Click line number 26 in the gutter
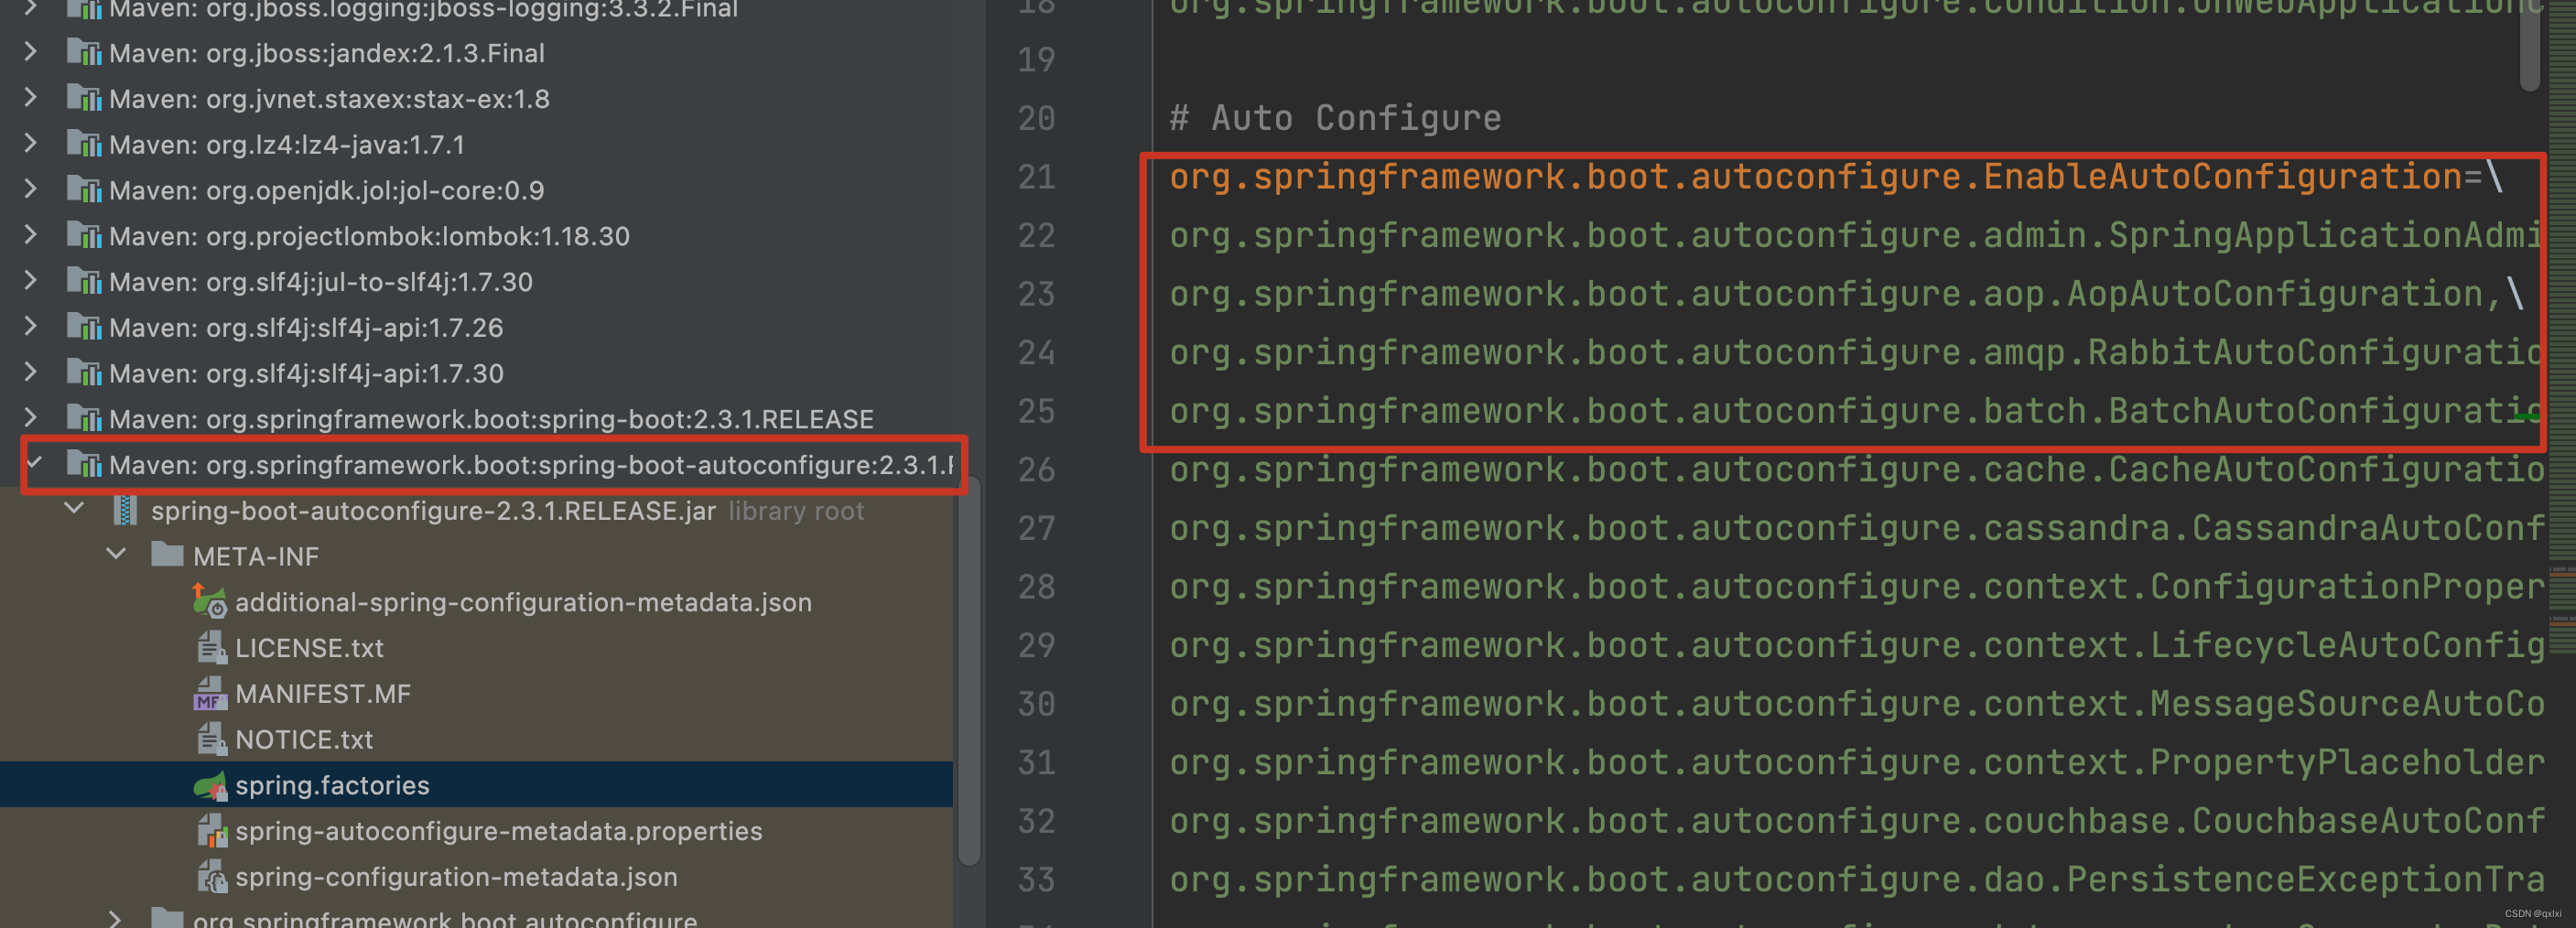2576x928 pixels. [x=1036, y=470]
